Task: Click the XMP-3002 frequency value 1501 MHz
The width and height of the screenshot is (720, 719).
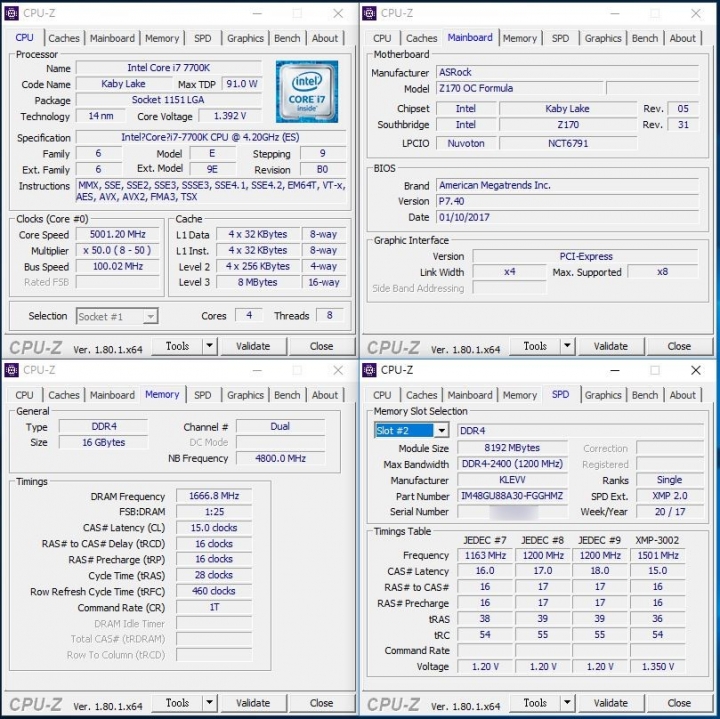Action: click(x=658, y=556)
